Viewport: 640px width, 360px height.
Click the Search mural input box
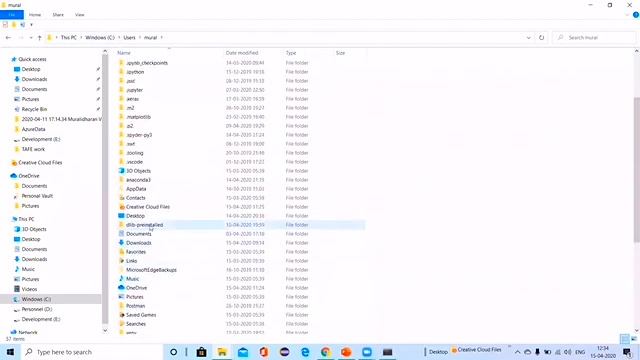point(594,38)
